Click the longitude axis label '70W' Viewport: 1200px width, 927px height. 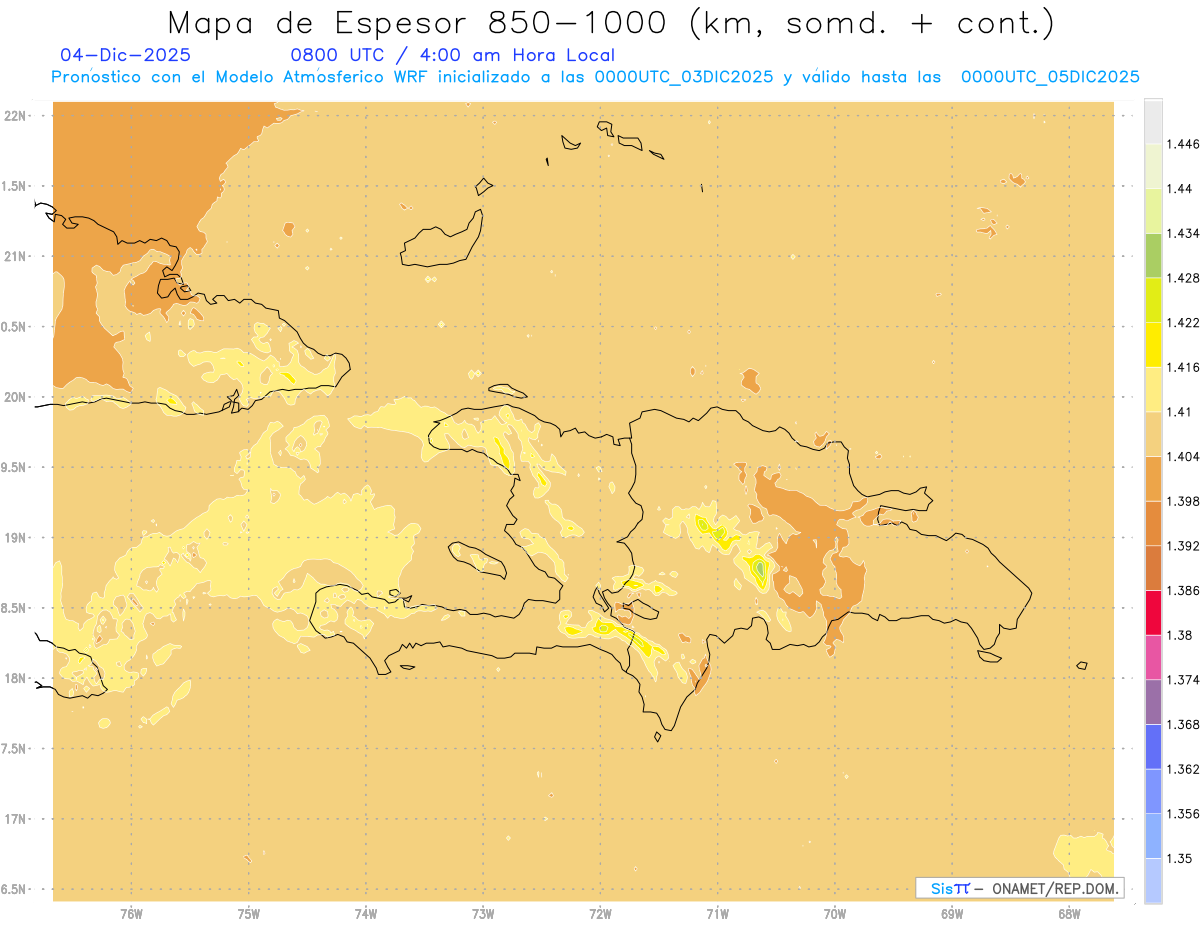pos(835,913)
